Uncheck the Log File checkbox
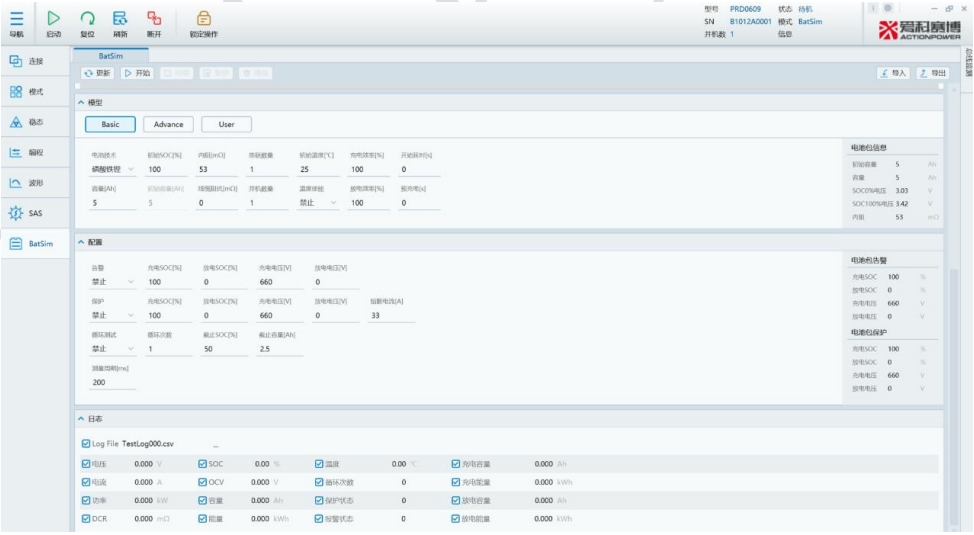 [85, 443]
